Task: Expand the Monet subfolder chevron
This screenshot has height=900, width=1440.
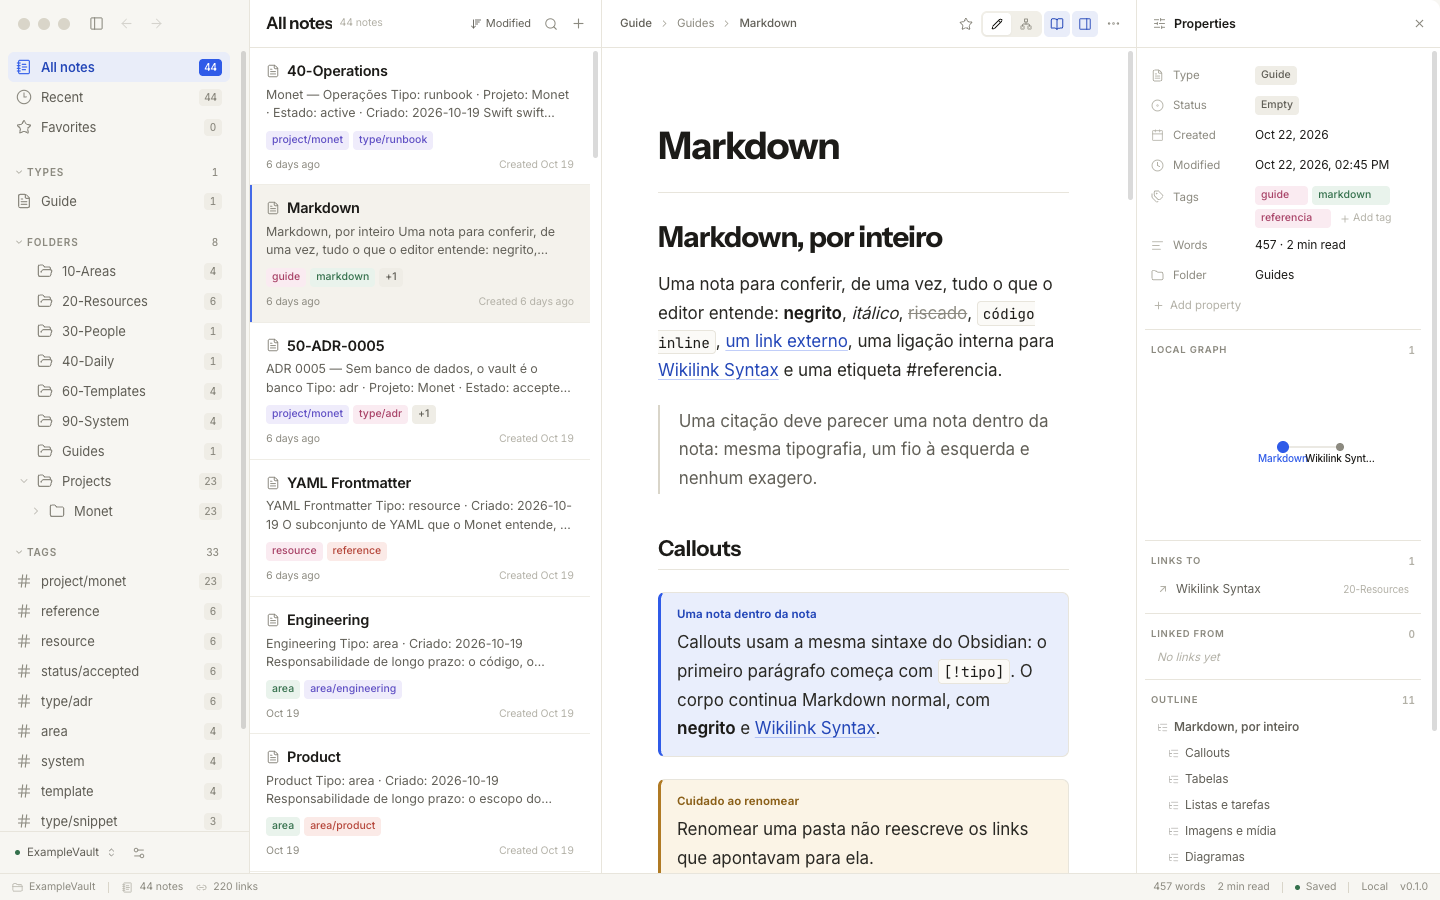Action: [x=36, y=511]
